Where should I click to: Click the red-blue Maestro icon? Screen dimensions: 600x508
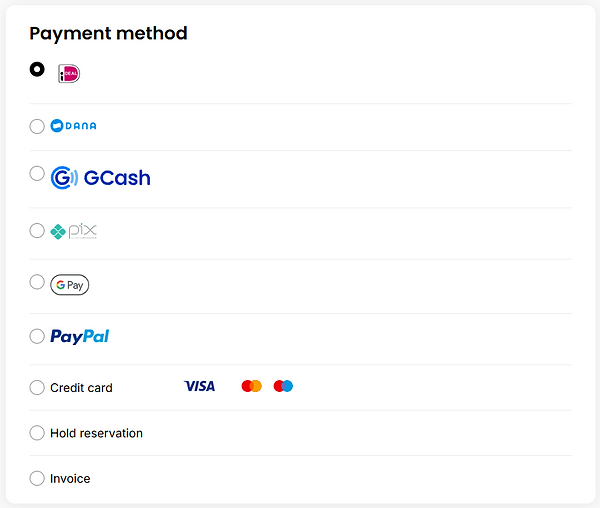tap(284, 386)
